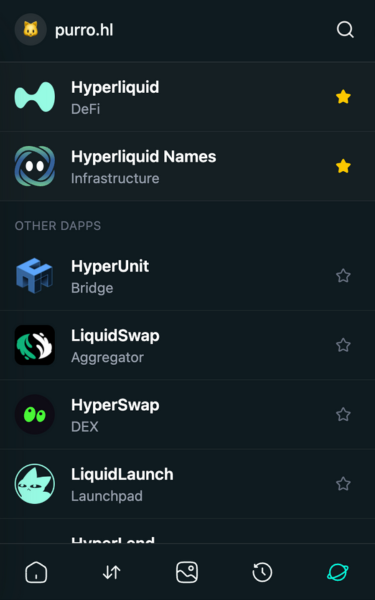
Task: Favorite HyperUnit with its star
Action: (x=343, y=276)
